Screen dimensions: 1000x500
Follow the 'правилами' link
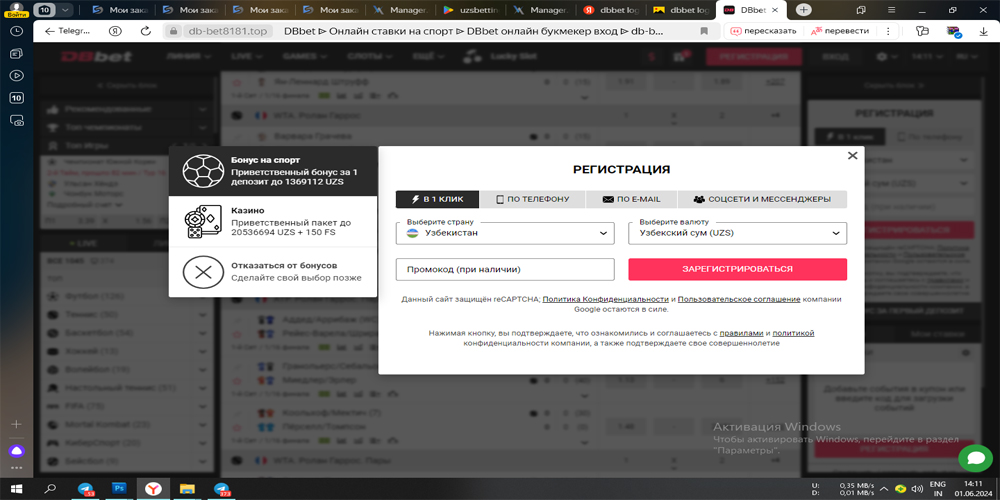coord(741,333)
